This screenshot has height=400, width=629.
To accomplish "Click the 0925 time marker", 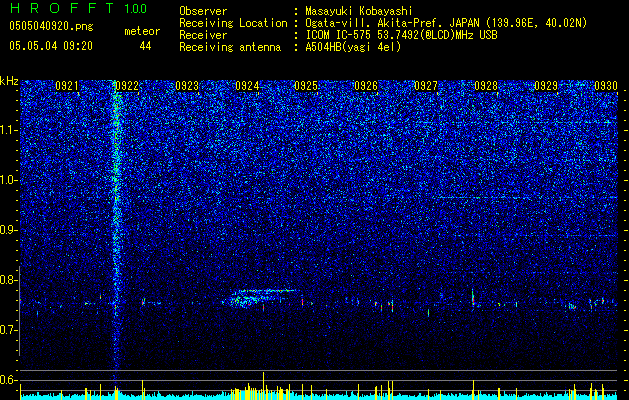I will pos(306,85).
